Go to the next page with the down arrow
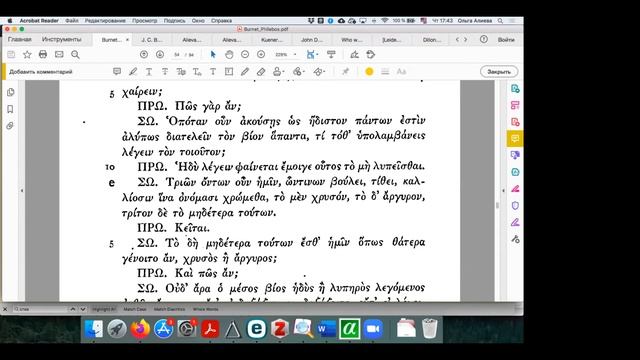Screen dimensions: 640x360 point(160,54)
